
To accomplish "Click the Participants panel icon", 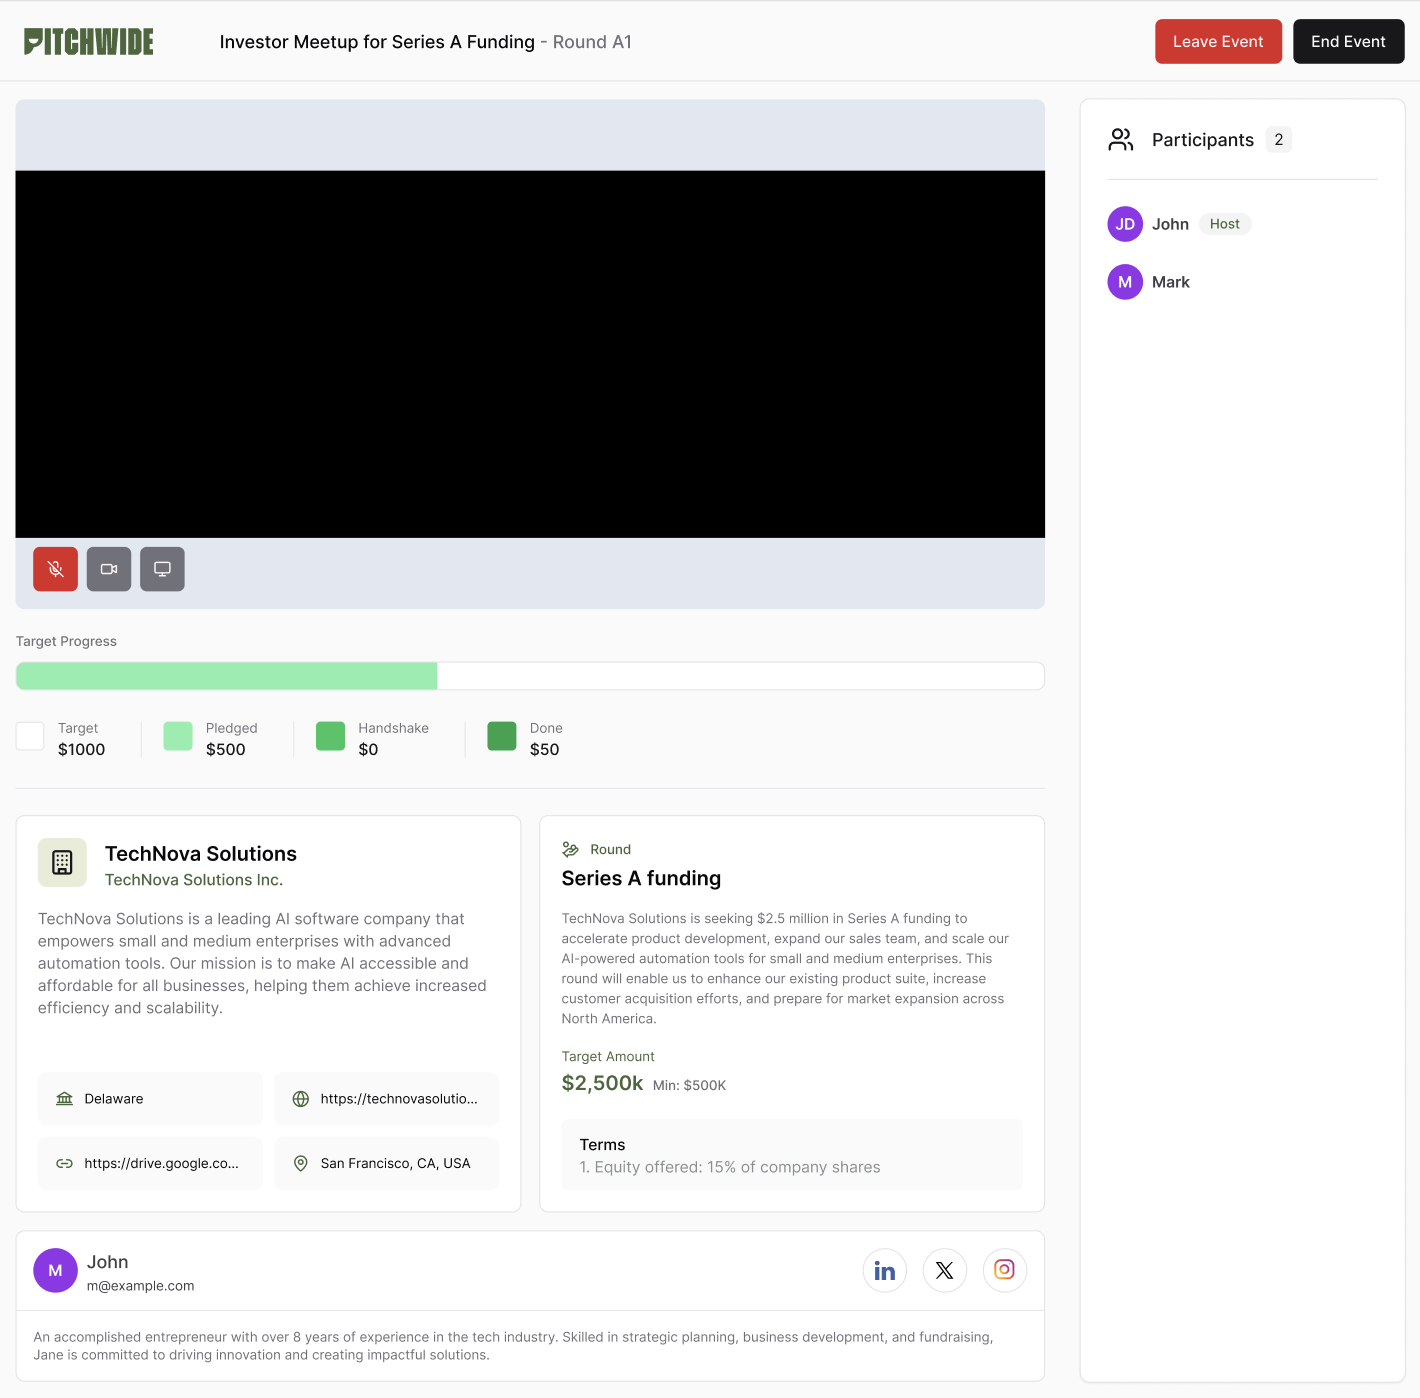I will [1120, 139].
